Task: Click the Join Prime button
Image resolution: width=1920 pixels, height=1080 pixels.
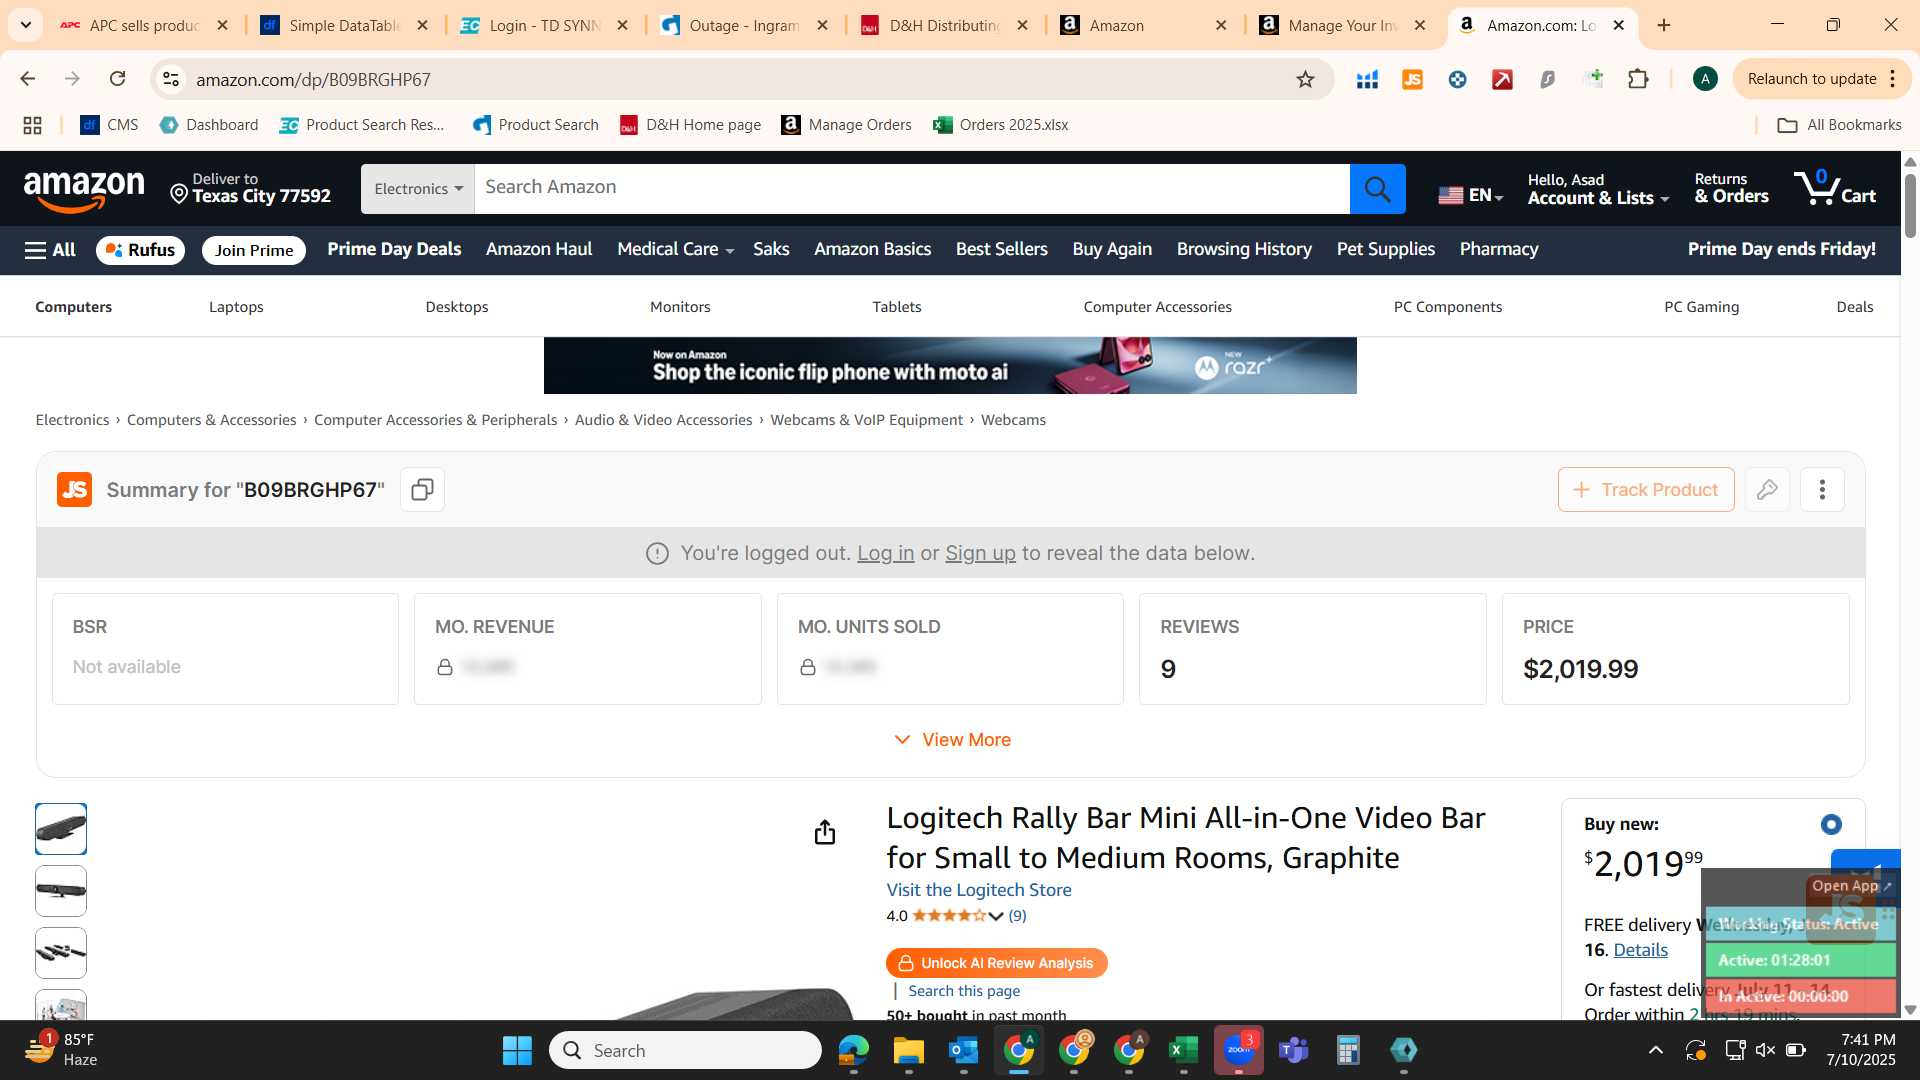Action: (x=254, y=250)
